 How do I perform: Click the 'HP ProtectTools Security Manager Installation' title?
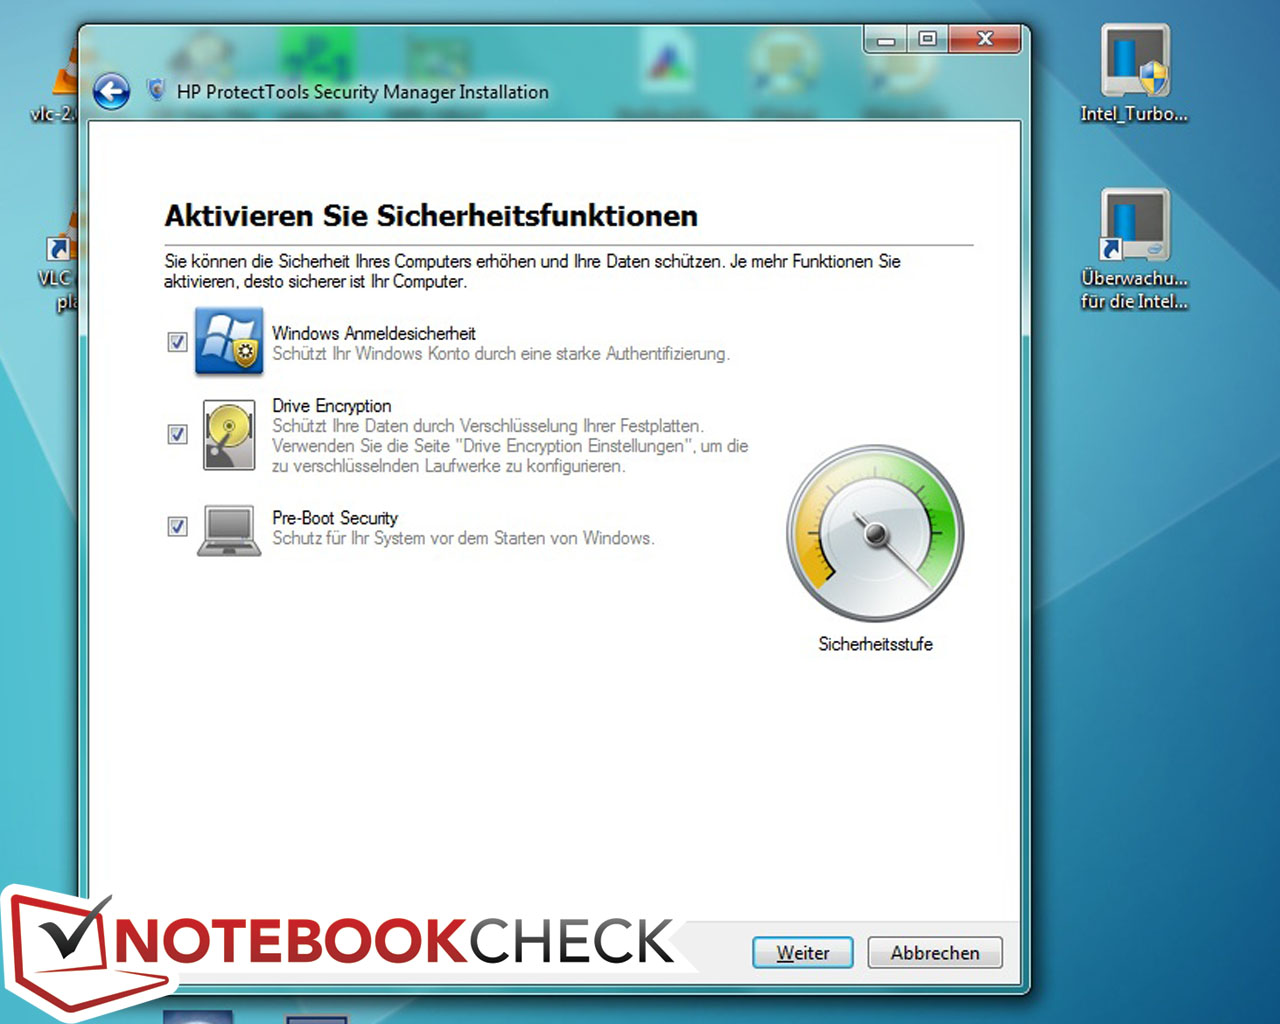click(363, 92)
